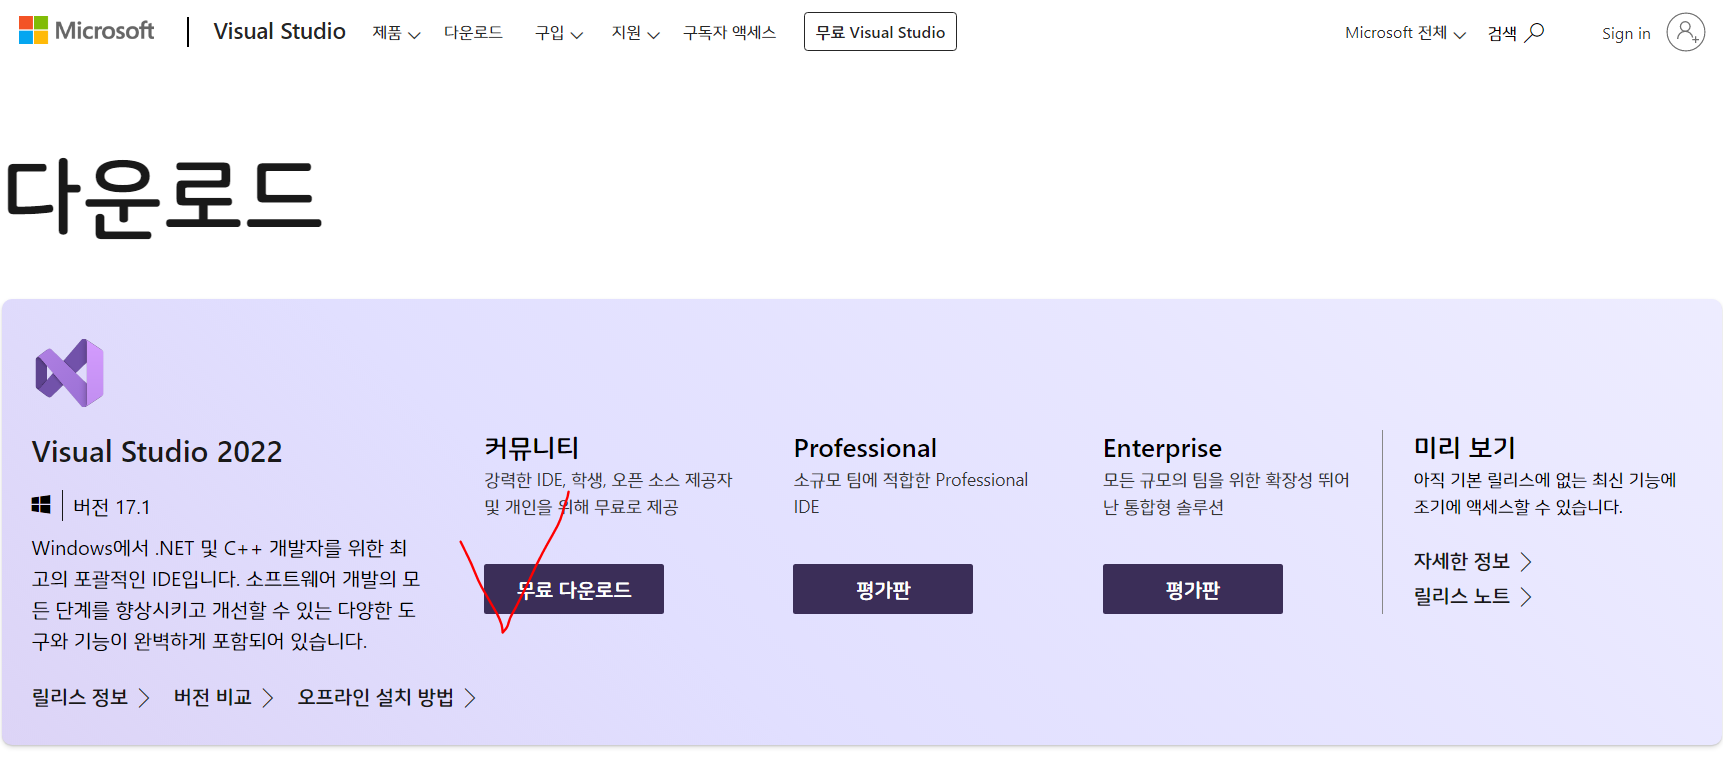Click the chevron next to 릴리스 정보
The image size is (1723, 767).
point(144,698)
